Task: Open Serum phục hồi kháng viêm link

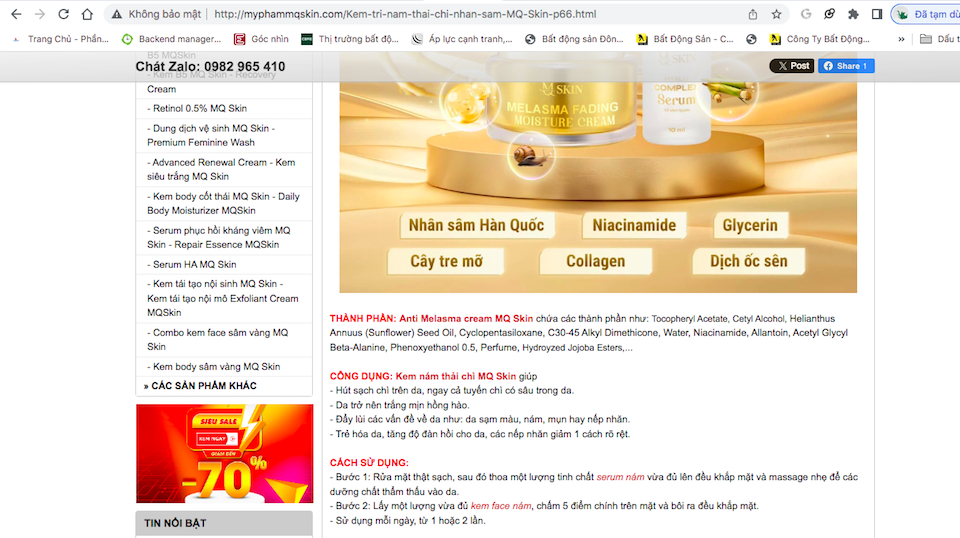Action: 219,237
